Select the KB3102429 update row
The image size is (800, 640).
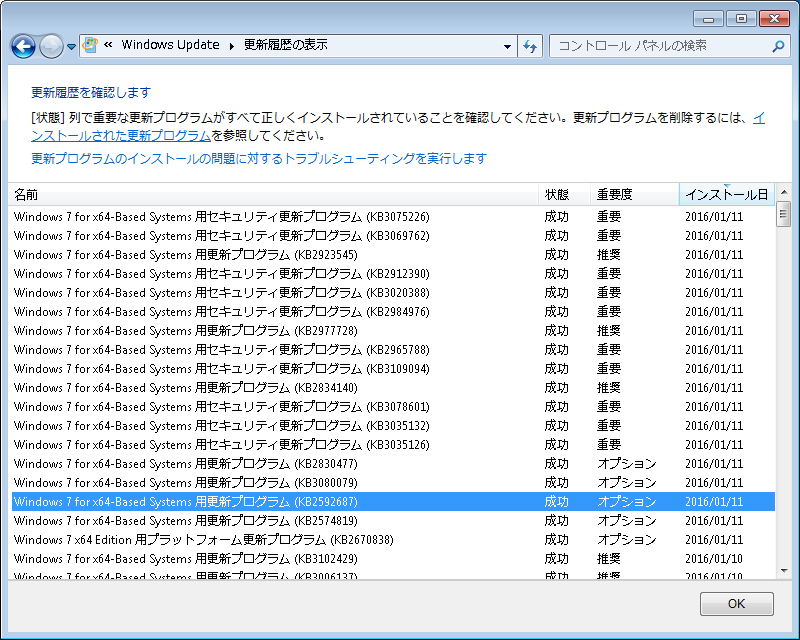[x=393, y=558]
